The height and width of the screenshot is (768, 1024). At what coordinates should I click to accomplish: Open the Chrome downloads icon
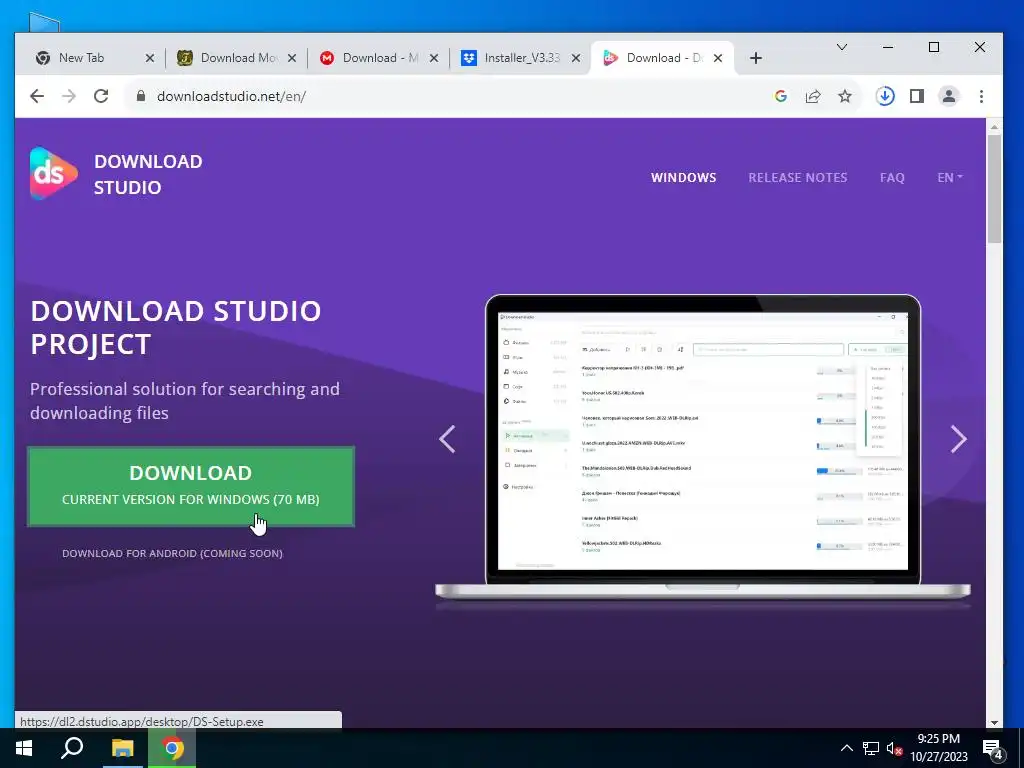tap(885, 96)
